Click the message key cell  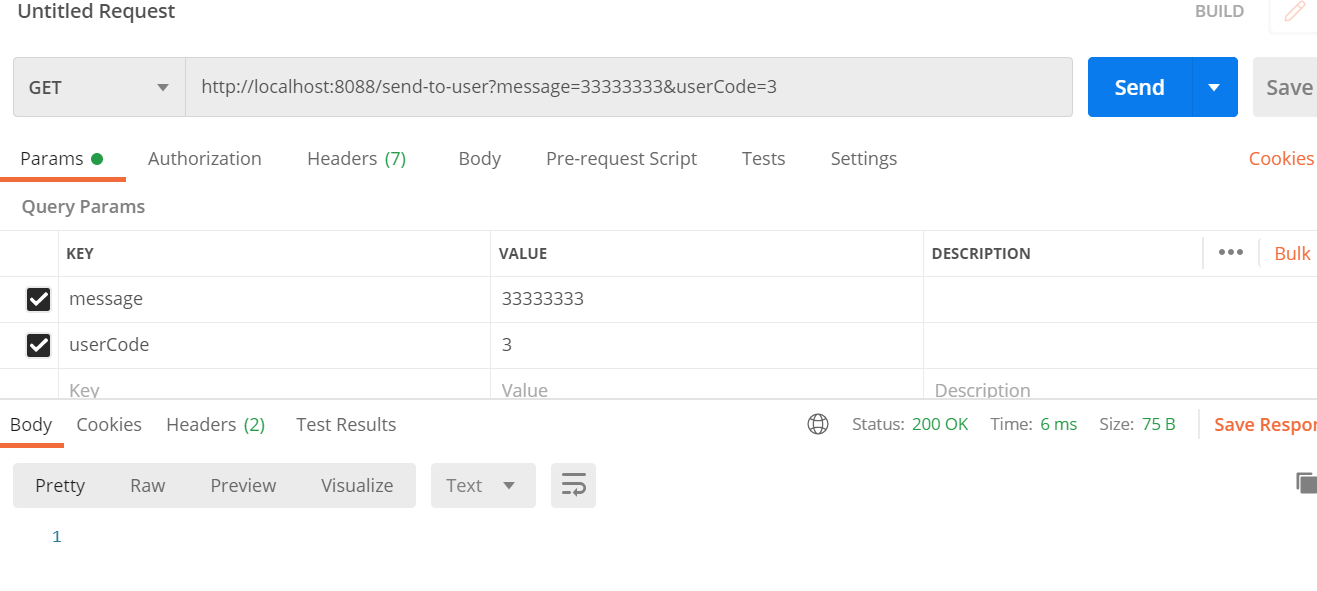274,299
